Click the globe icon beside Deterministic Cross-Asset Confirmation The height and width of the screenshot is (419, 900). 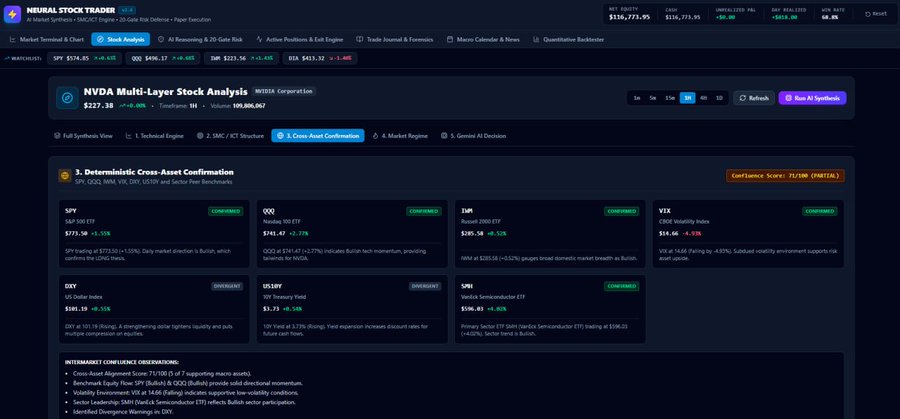[65, 176]
